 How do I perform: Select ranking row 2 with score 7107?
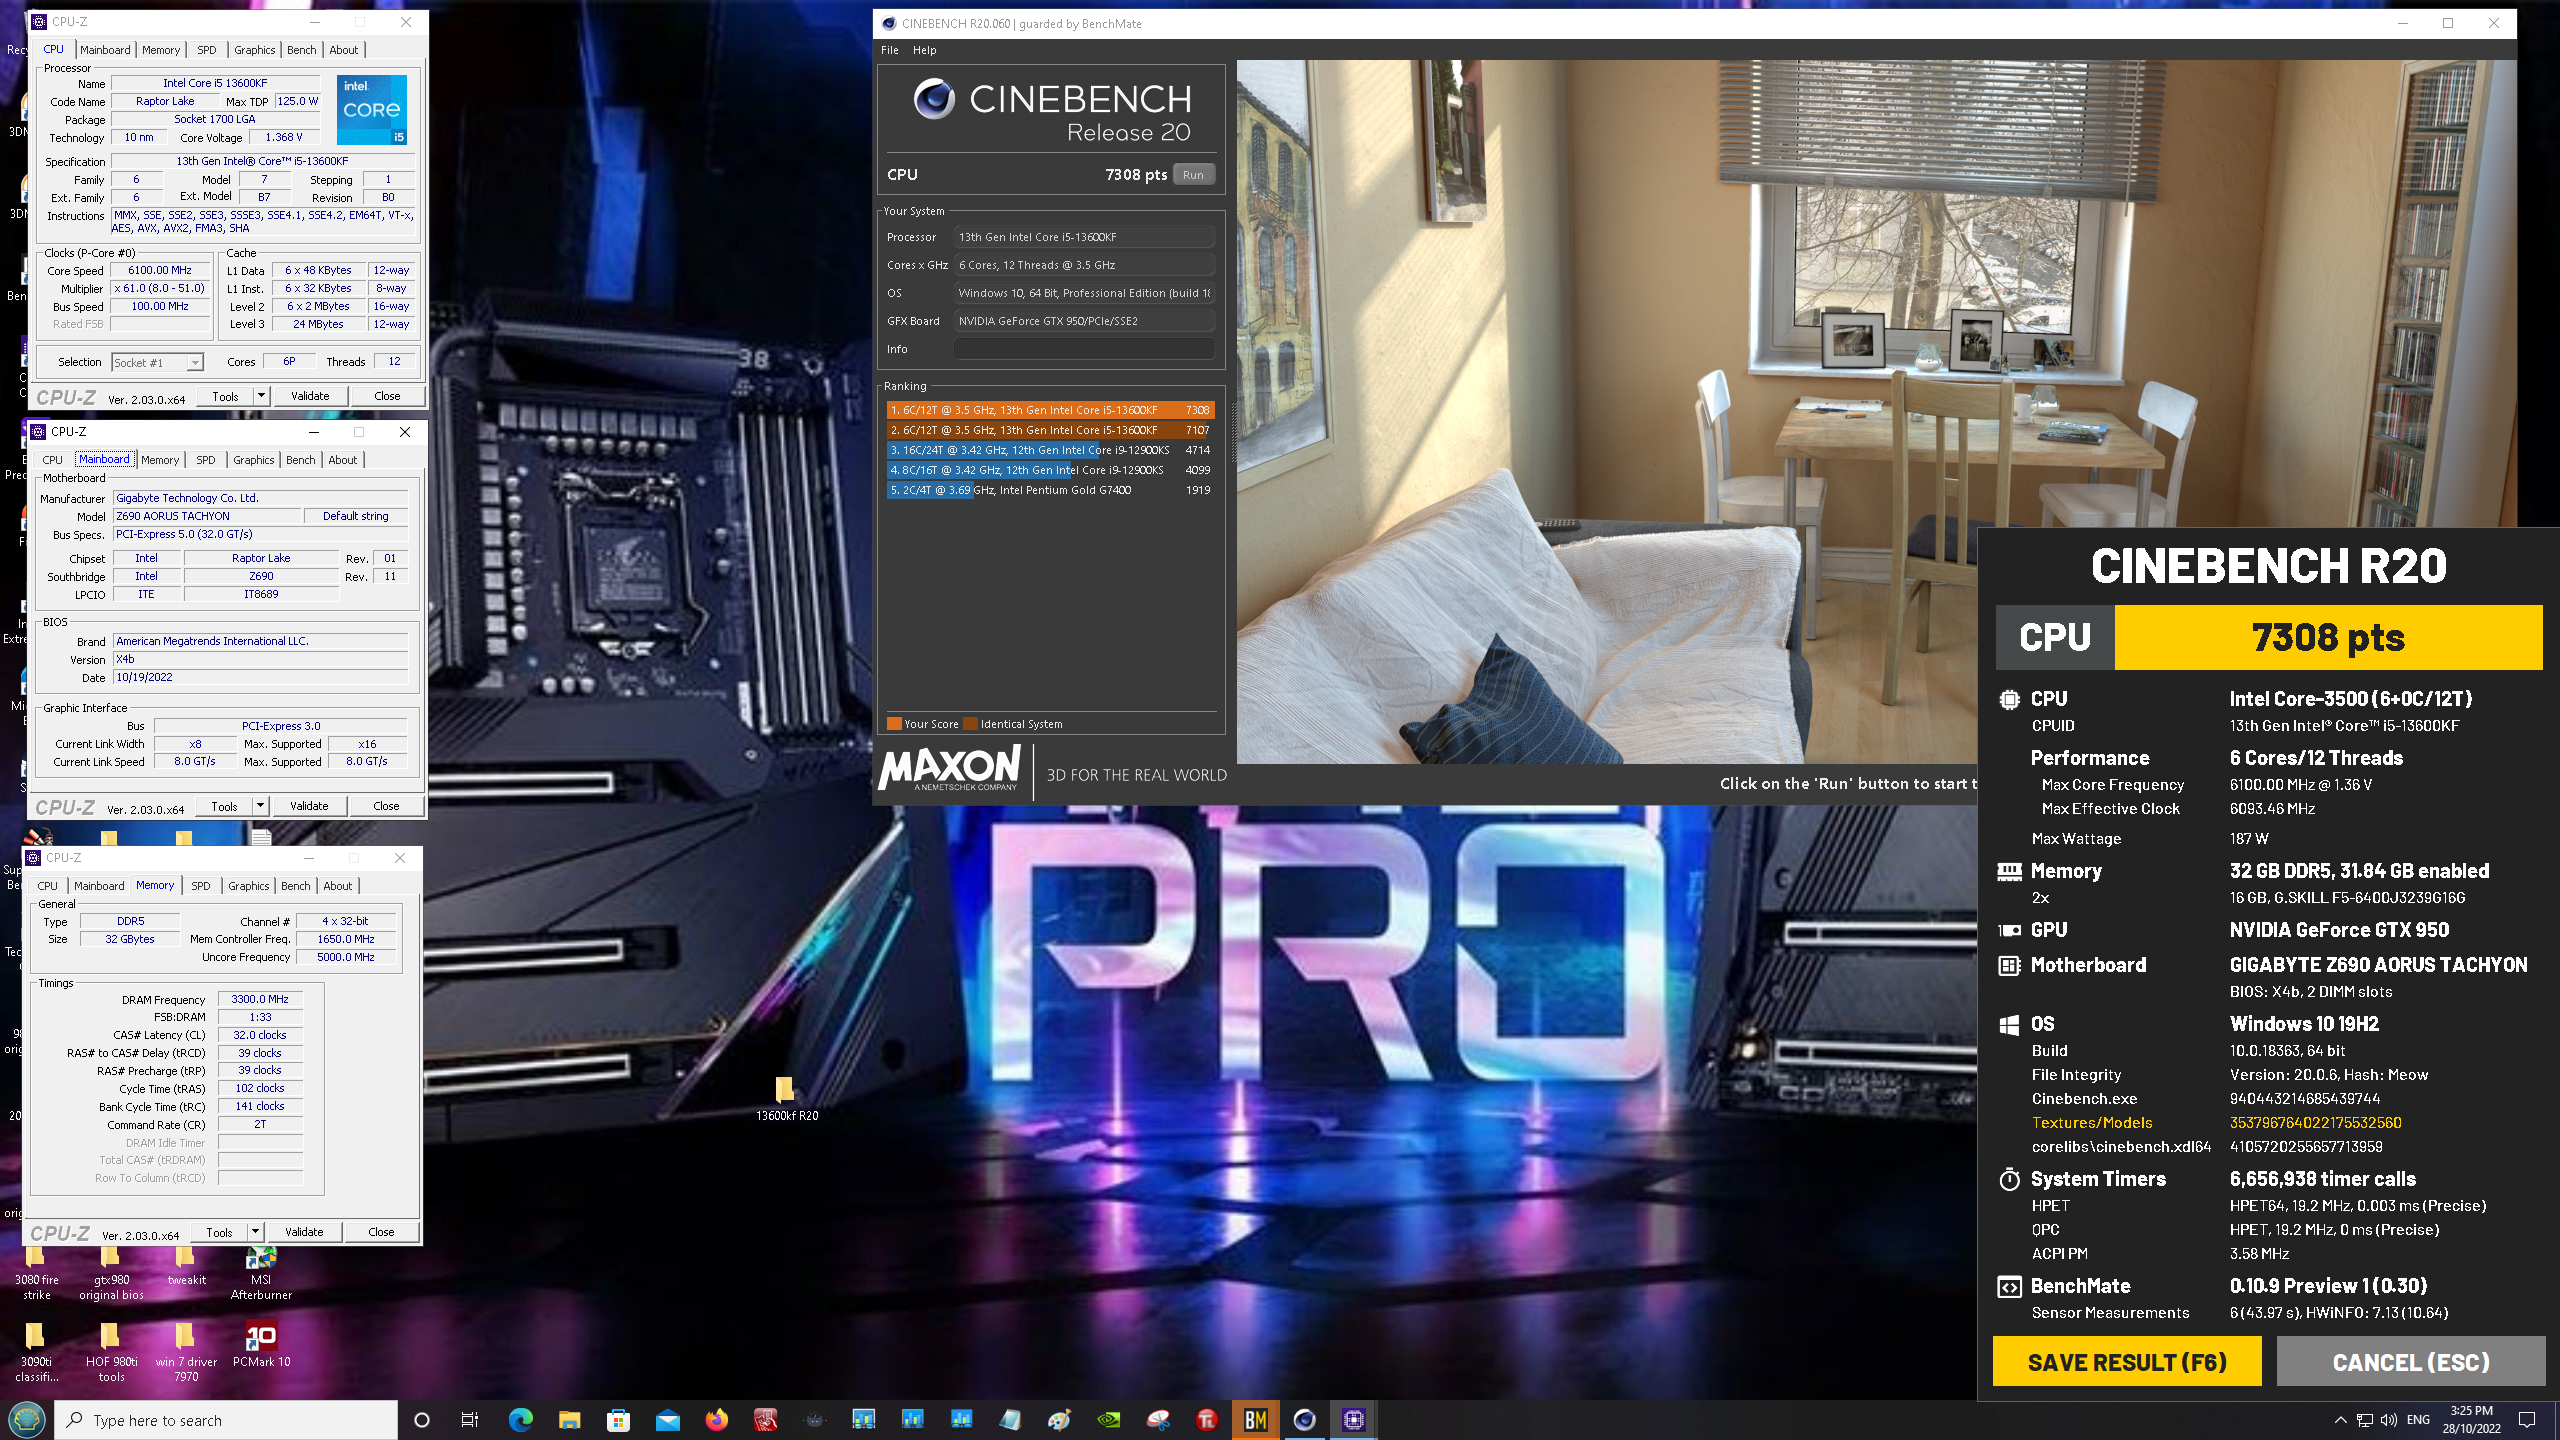1050,430
